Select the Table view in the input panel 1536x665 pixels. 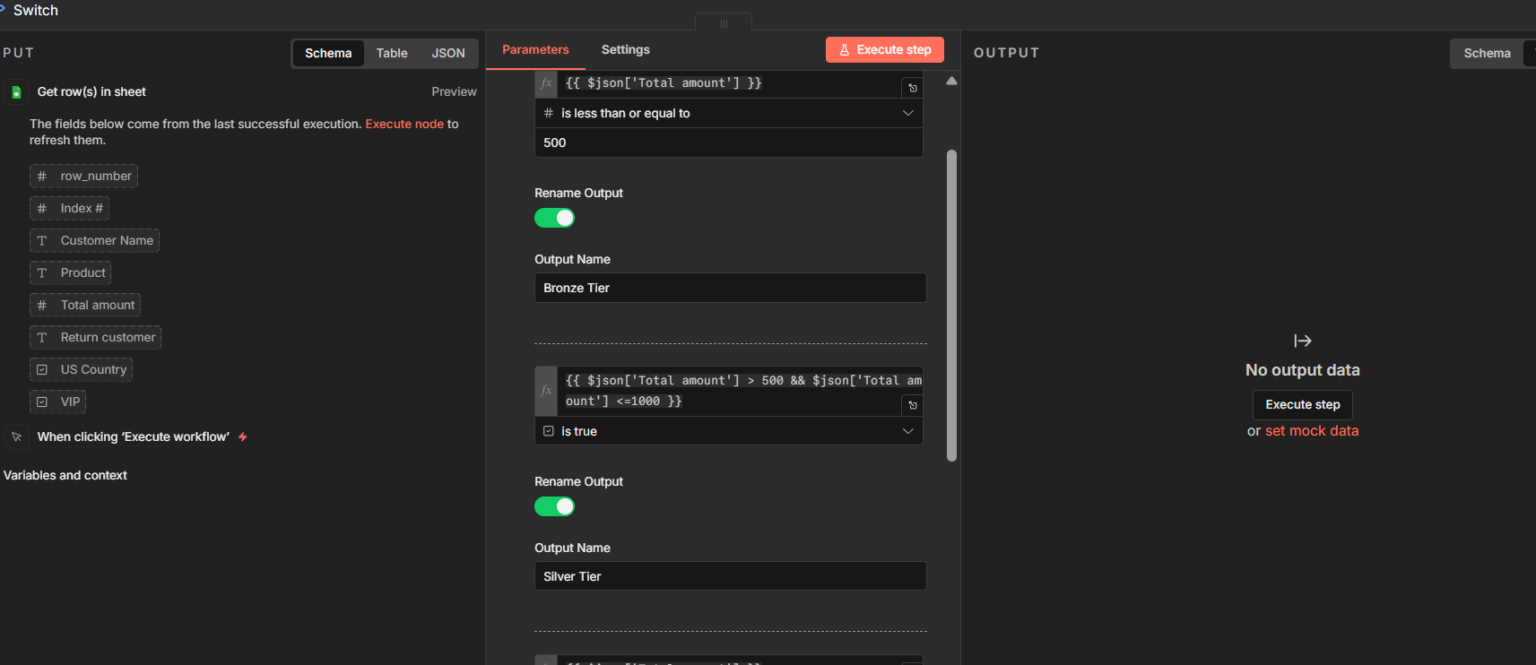[x=392, y=53]
